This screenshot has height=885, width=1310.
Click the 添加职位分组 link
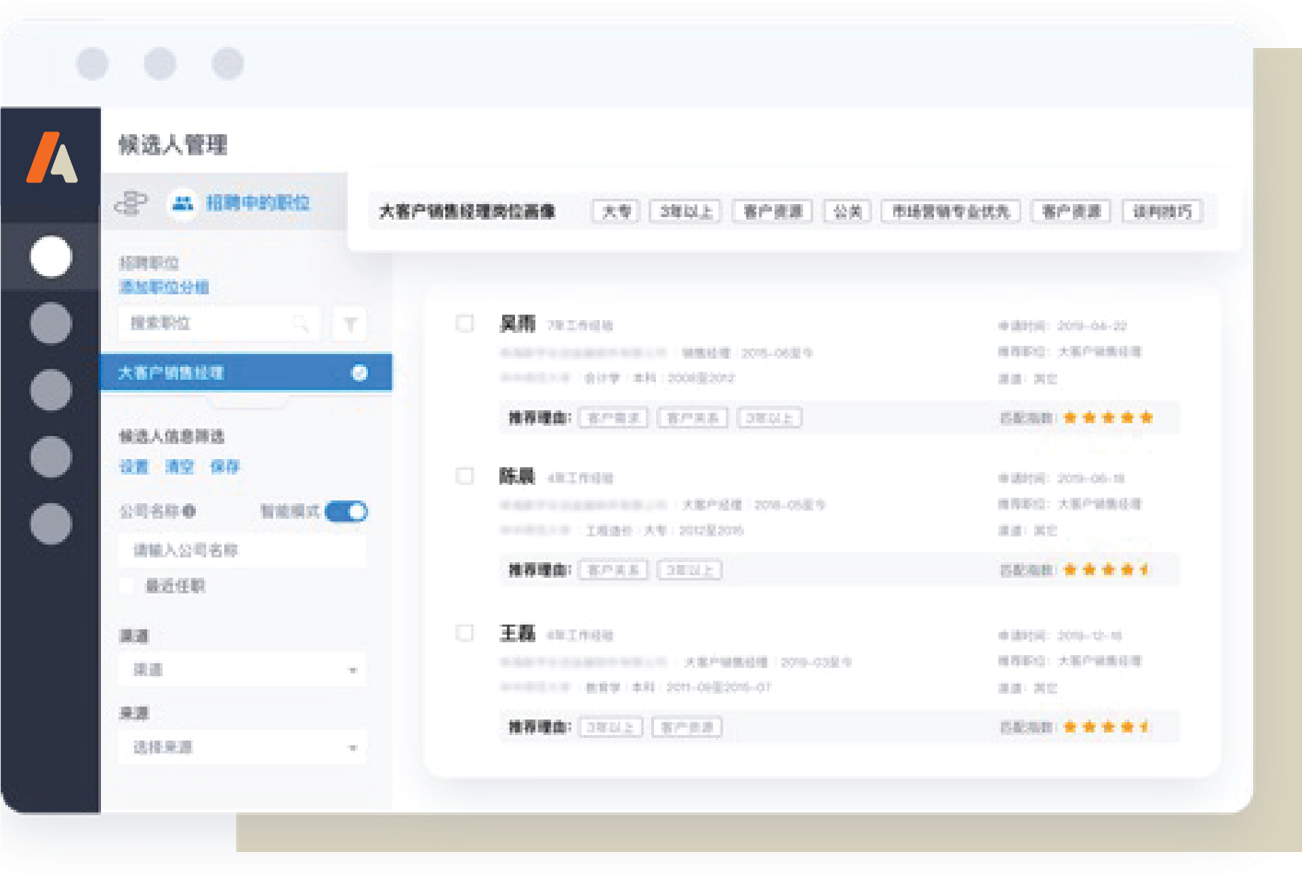pyautogui.click(x=164, y=287)
